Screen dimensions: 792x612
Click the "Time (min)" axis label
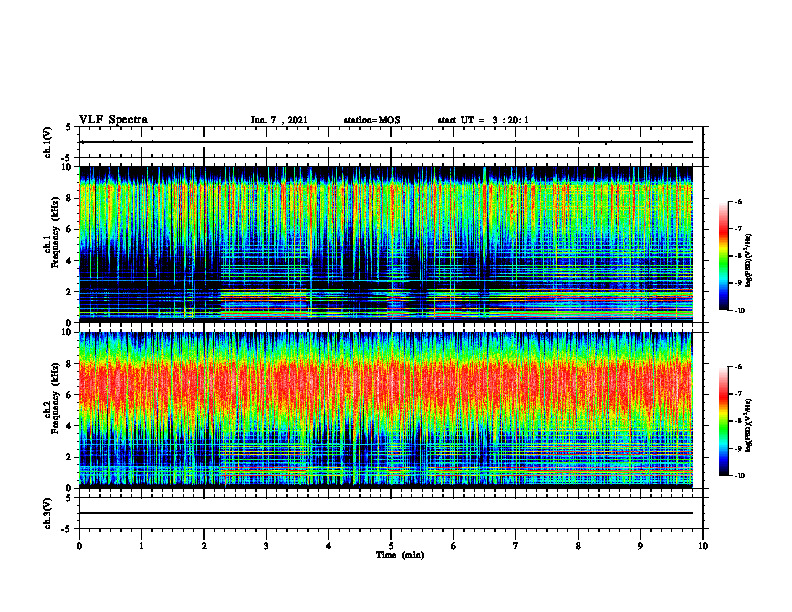tap(400, 555)
